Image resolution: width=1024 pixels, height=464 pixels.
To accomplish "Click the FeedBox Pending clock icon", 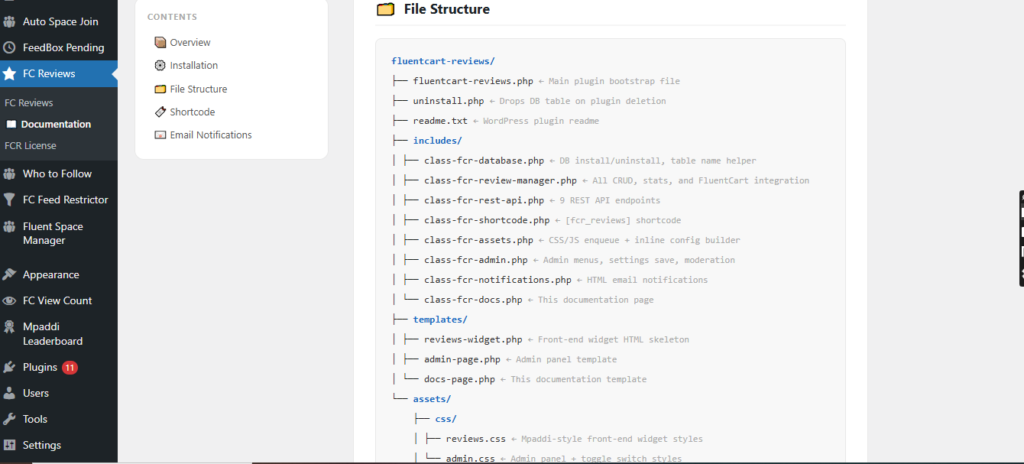I will point(9,48).
